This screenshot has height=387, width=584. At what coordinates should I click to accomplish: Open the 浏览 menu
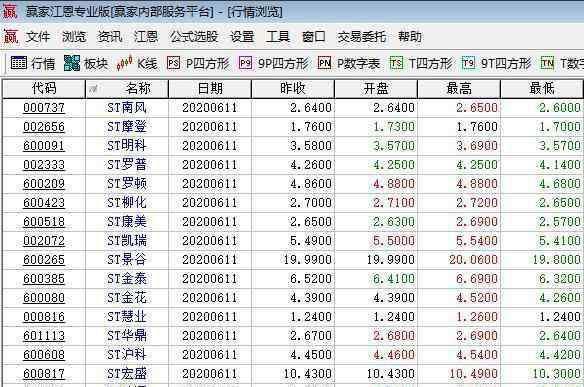point(74,37)
